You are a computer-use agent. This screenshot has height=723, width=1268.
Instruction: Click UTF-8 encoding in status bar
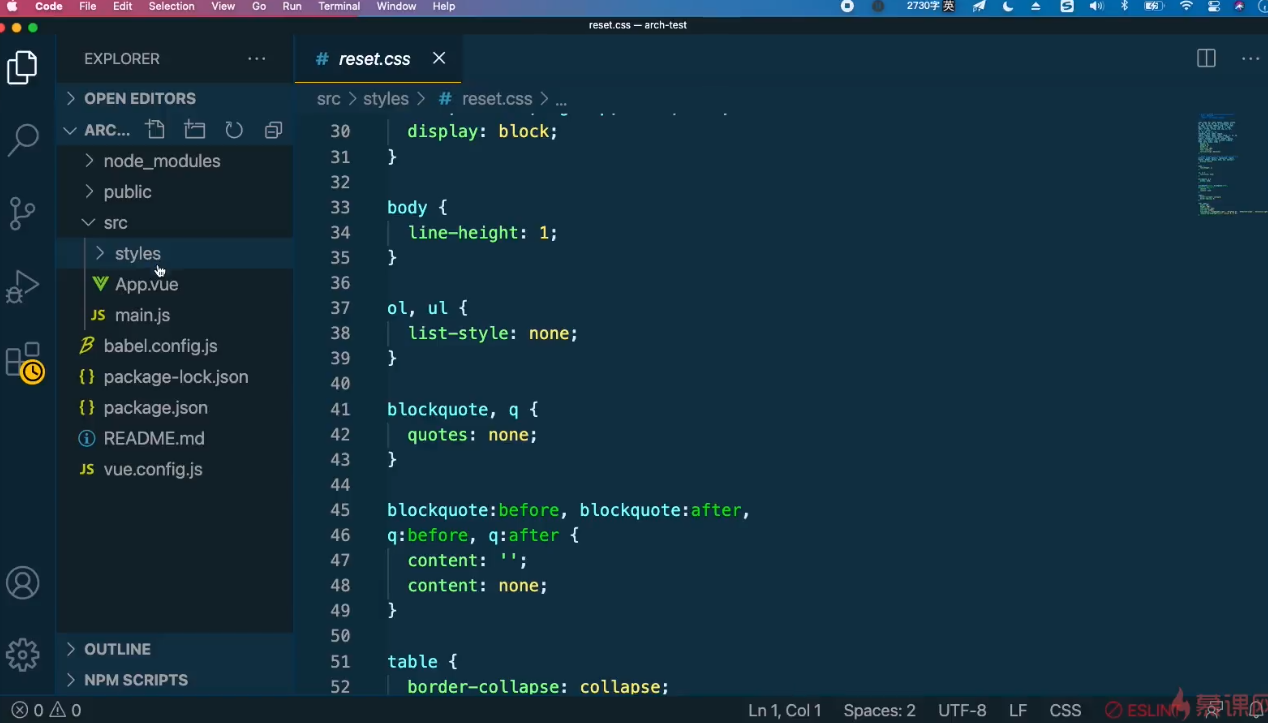point(962,710)
